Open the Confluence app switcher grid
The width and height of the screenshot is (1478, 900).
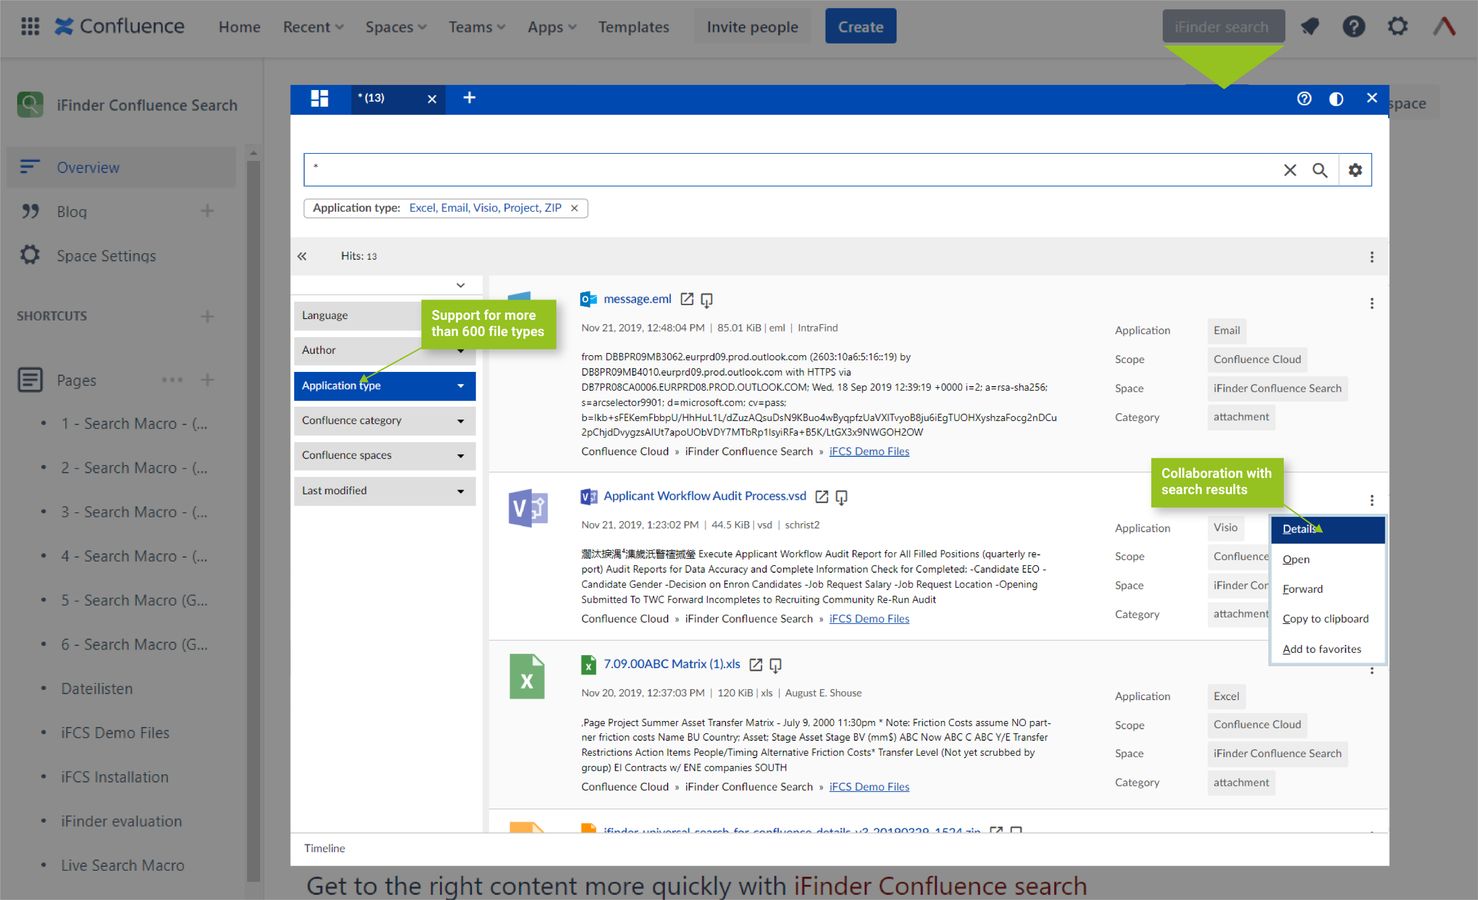30,26
